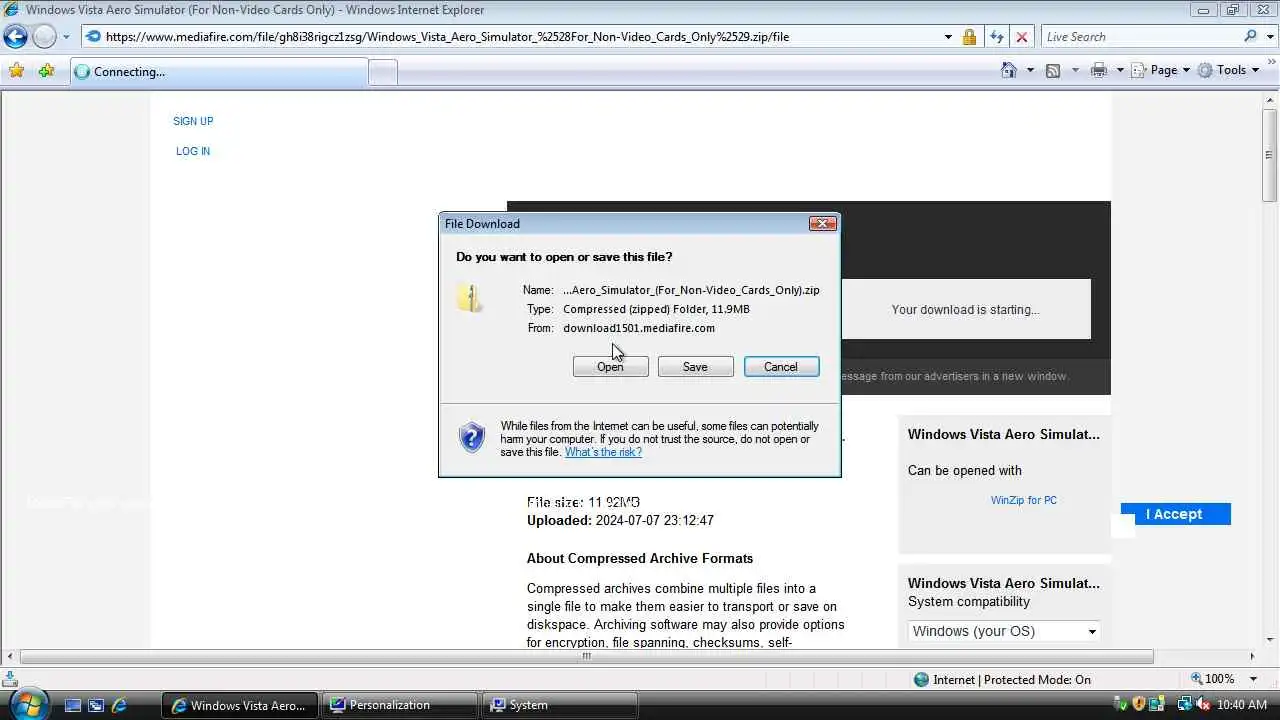Open the search provider options dropdown
The image size is (1280, 720).
pyautogui.click(x=1268, y=37)
